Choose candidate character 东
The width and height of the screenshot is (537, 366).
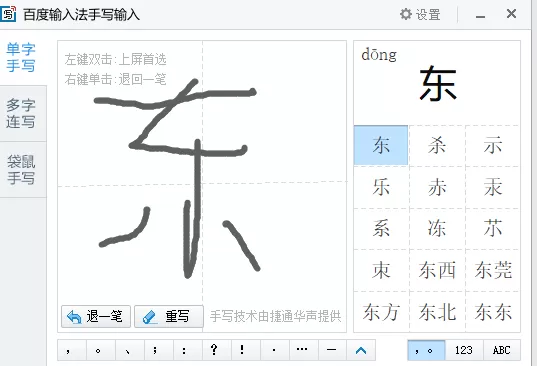tap(381, 145)
